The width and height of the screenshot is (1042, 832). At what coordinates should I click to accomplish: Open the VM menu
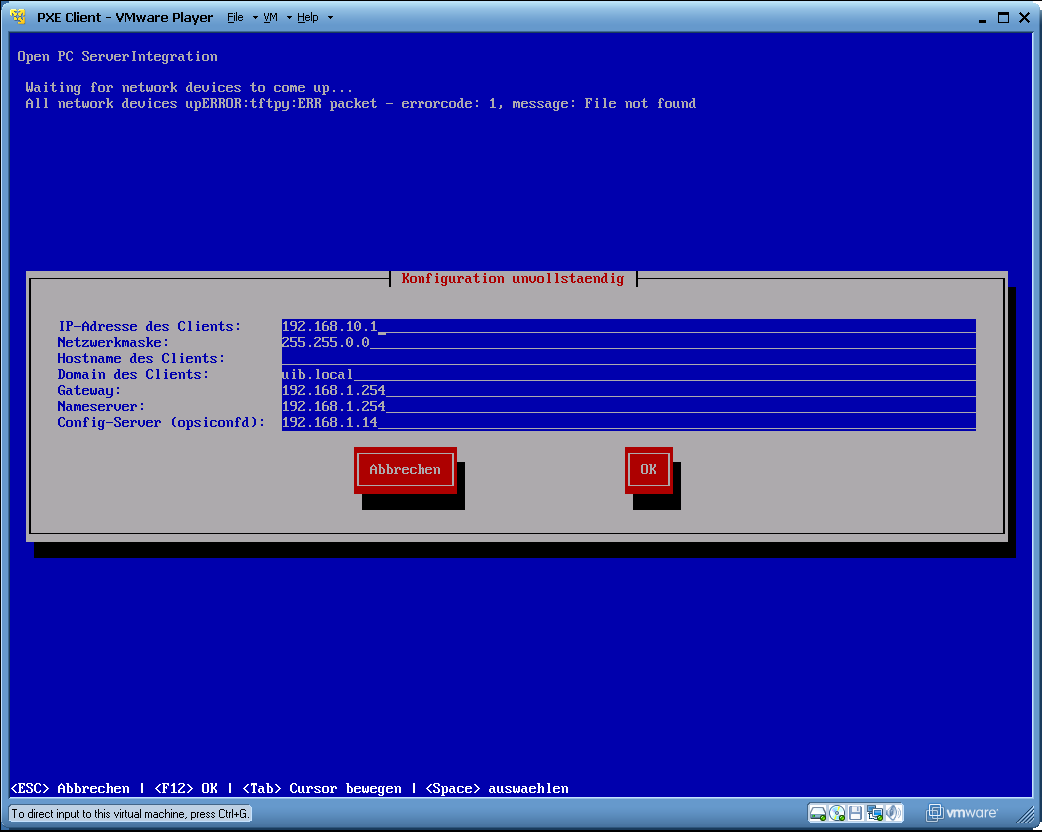coord(272,17)
